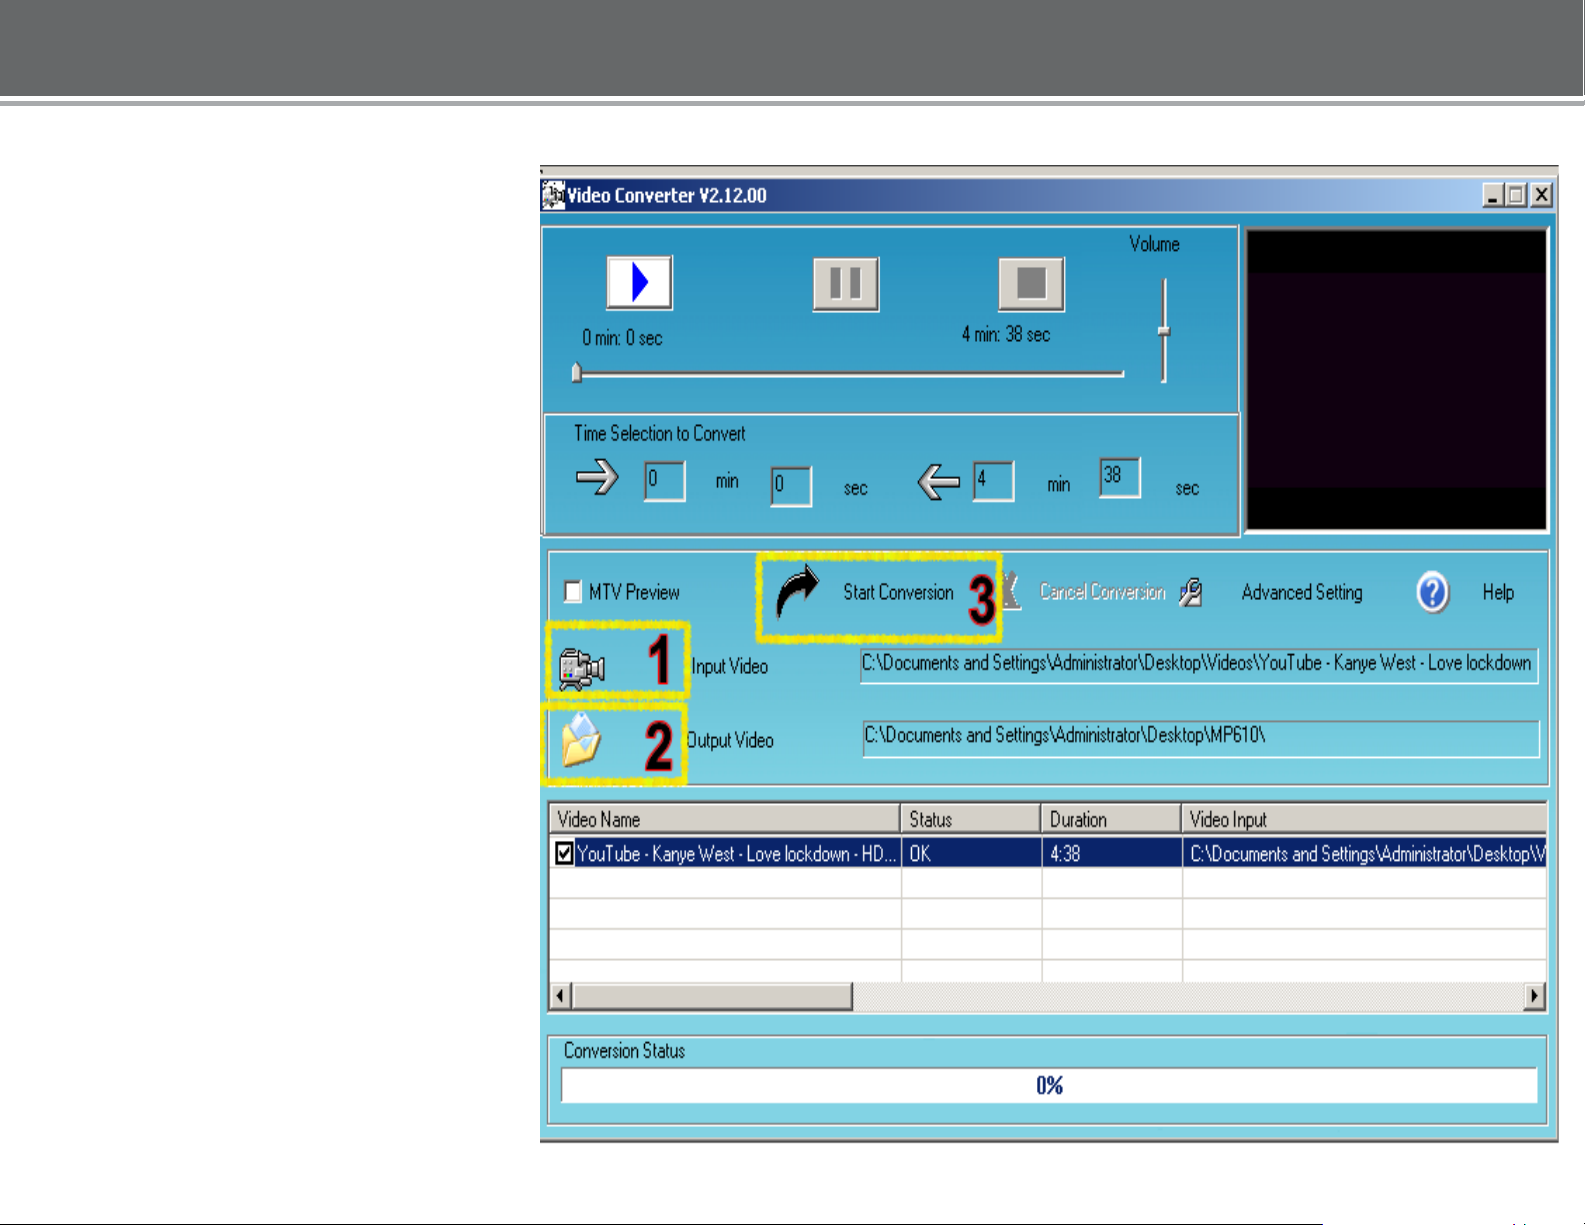Click the blue Help question mark icon

[x=1432, y=592]
